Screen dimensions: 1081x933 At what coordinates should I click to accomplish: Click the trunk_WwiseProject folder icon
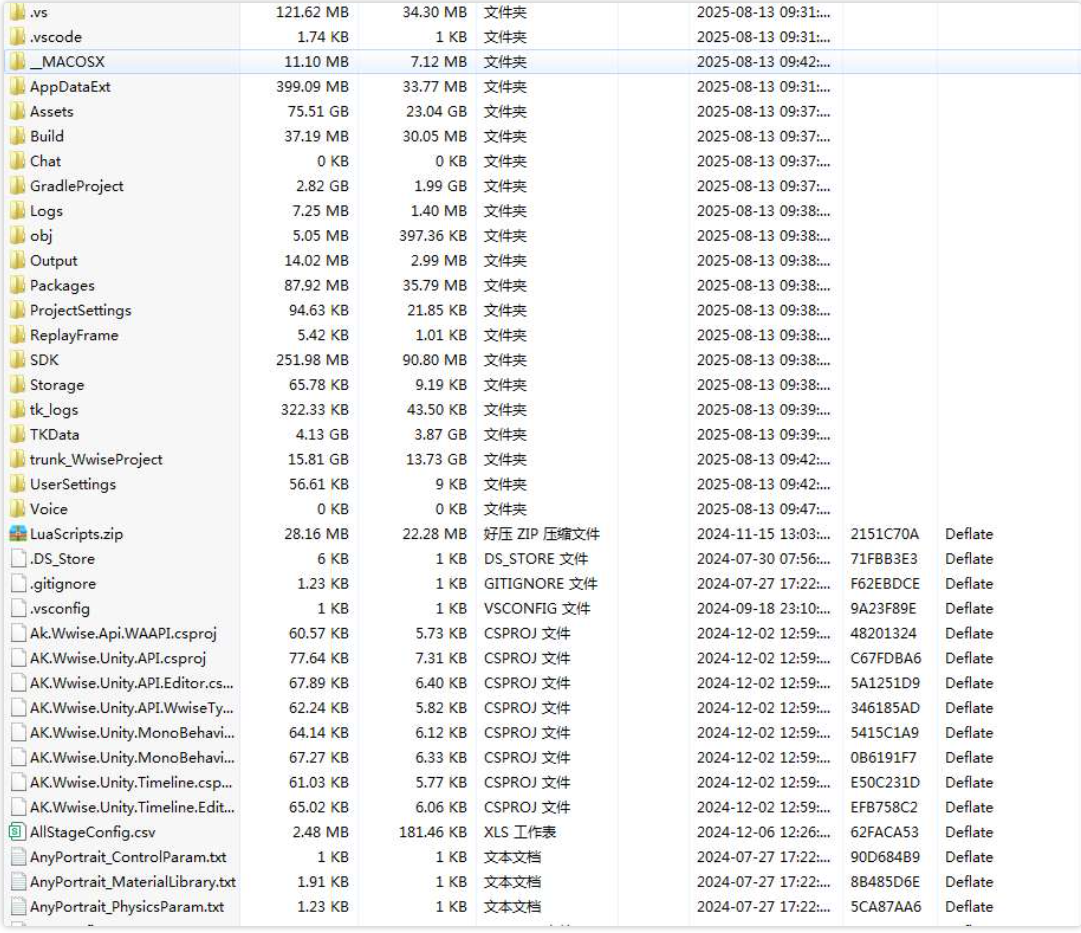click(x=17, y=459)
